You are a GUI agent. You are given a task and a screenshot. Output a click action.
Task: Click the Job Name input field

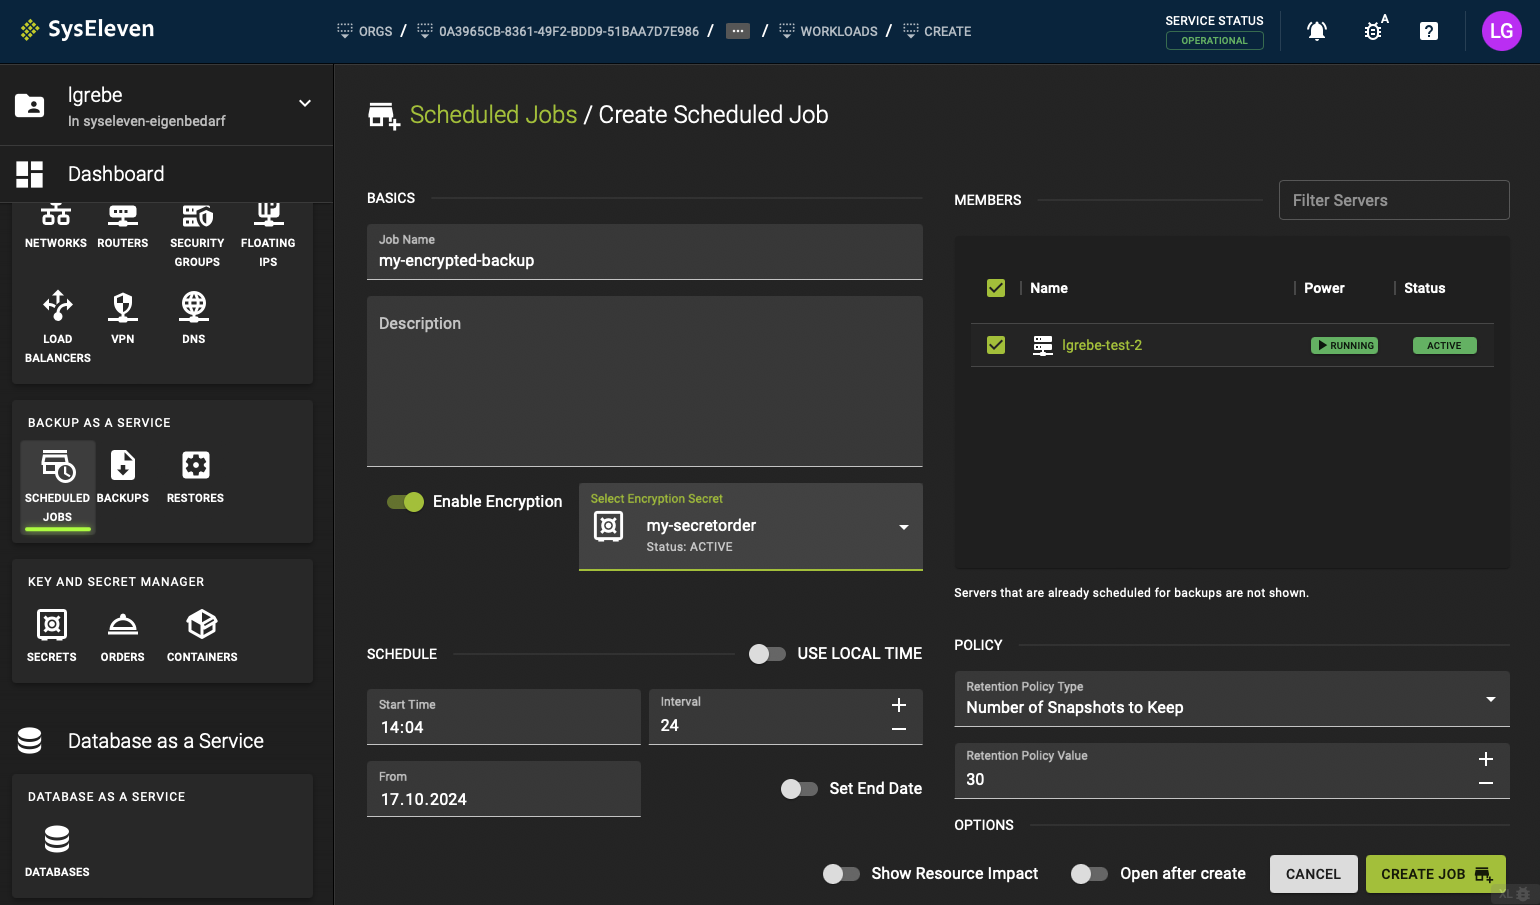[645, 252]
